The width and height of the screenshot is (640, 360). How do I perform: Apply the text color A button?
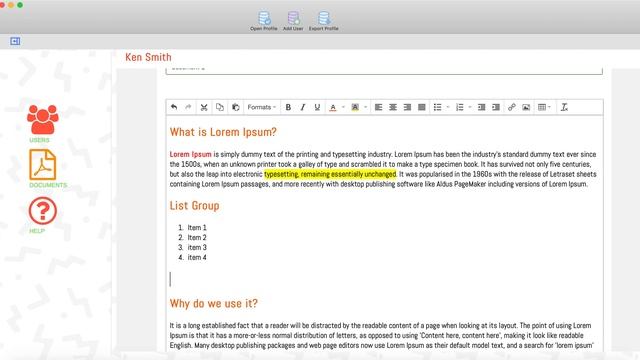click(x=333, y=107)
